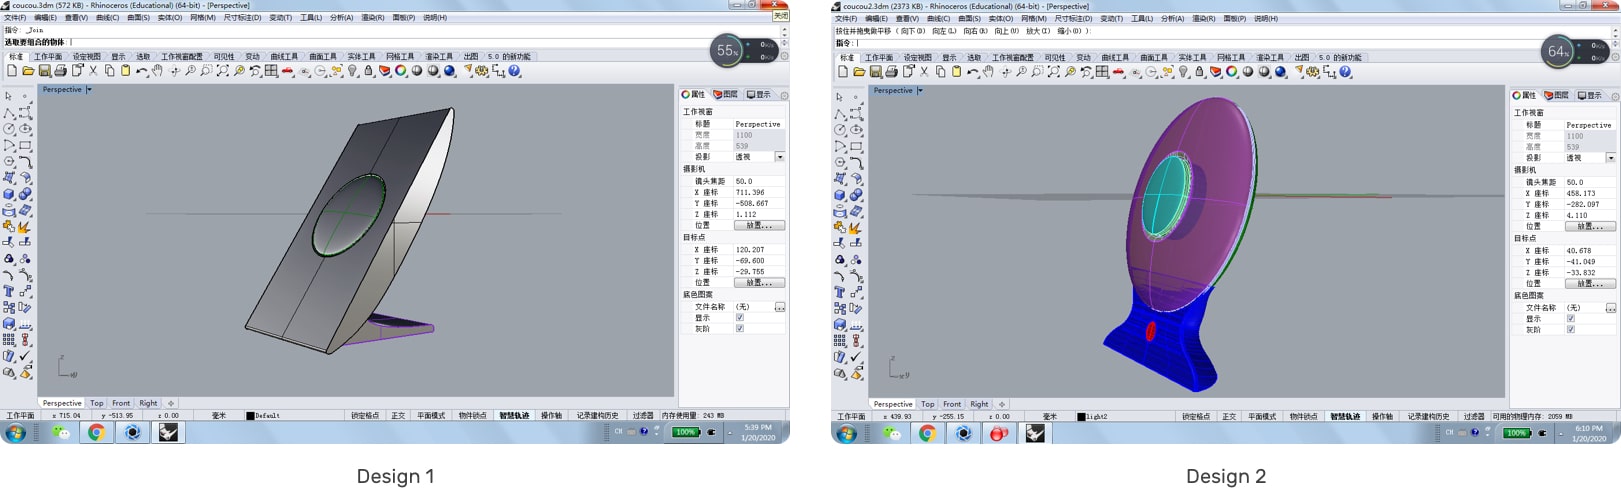Open the 图层 panel tab in coucou.3dm
The image size is (1621, 503).
coord(725,94)
